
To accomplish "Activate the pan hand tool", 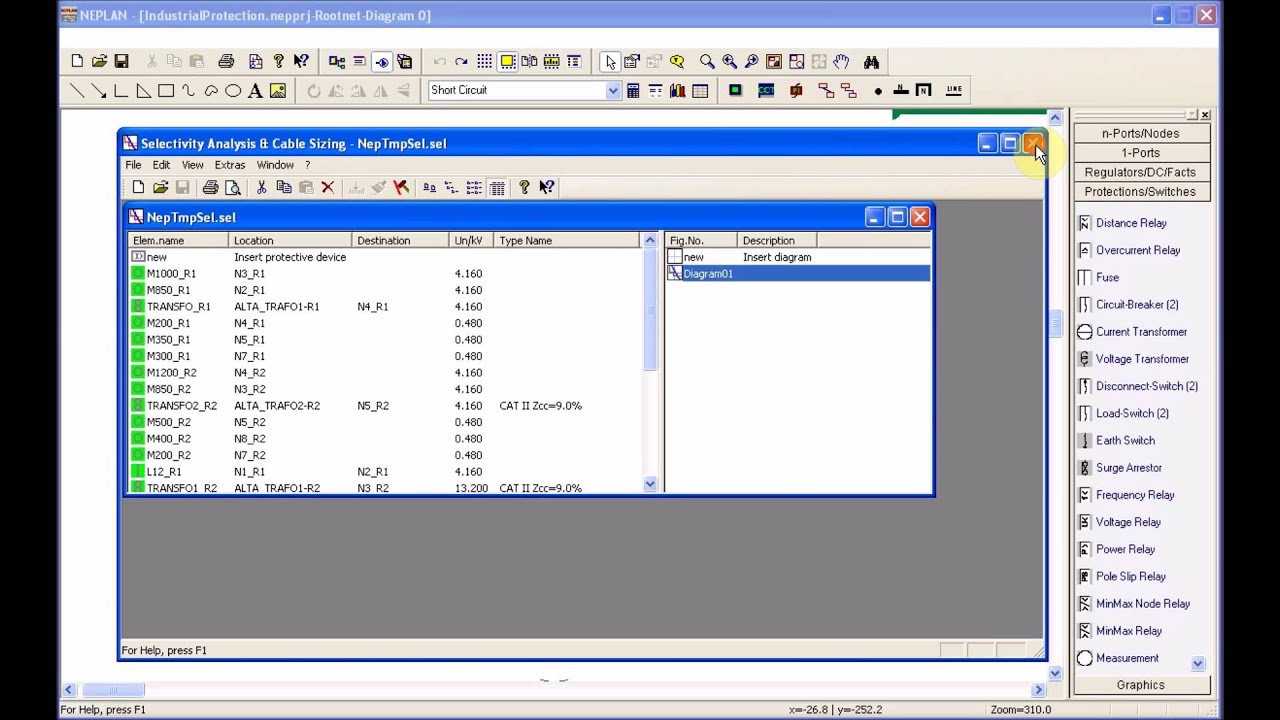I will pos(841,62).
